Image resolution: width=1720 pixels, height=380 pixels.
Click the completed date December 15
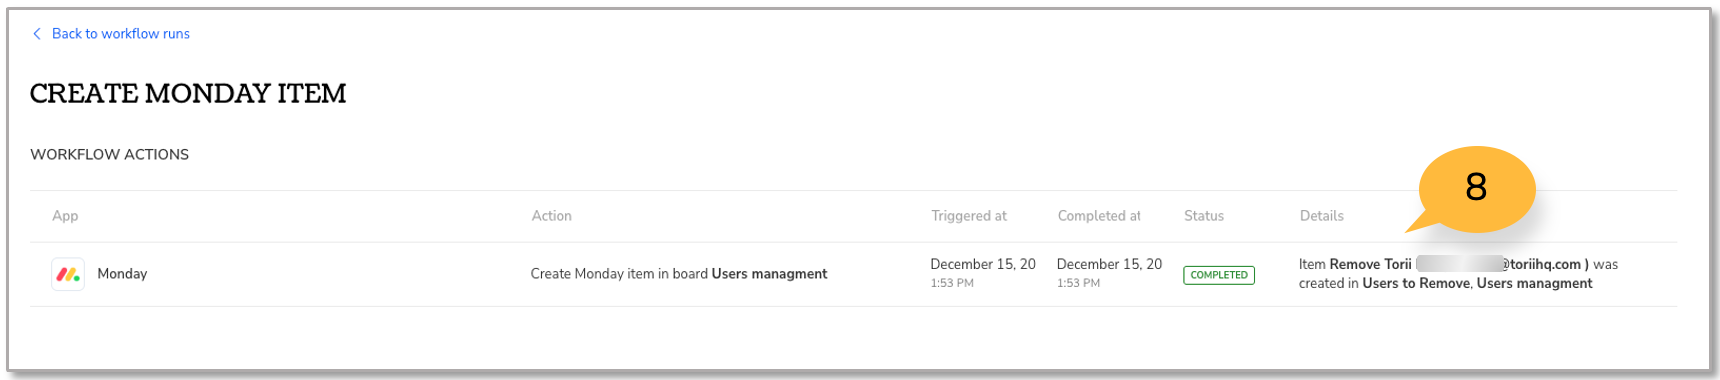(x=1109, y=264)
